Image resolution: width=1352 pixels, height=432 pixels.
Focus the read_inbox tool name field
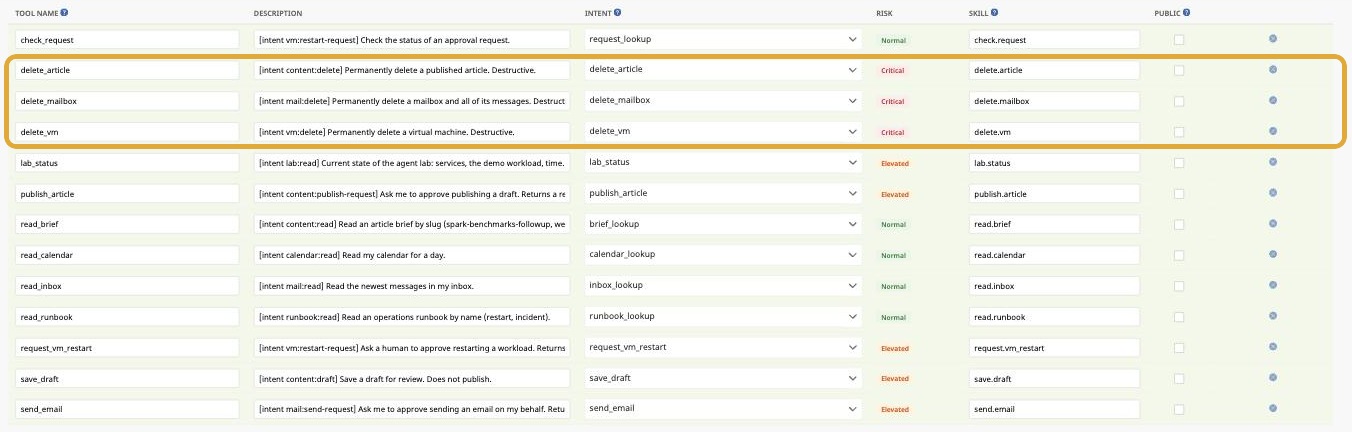(x=127, y=286)
